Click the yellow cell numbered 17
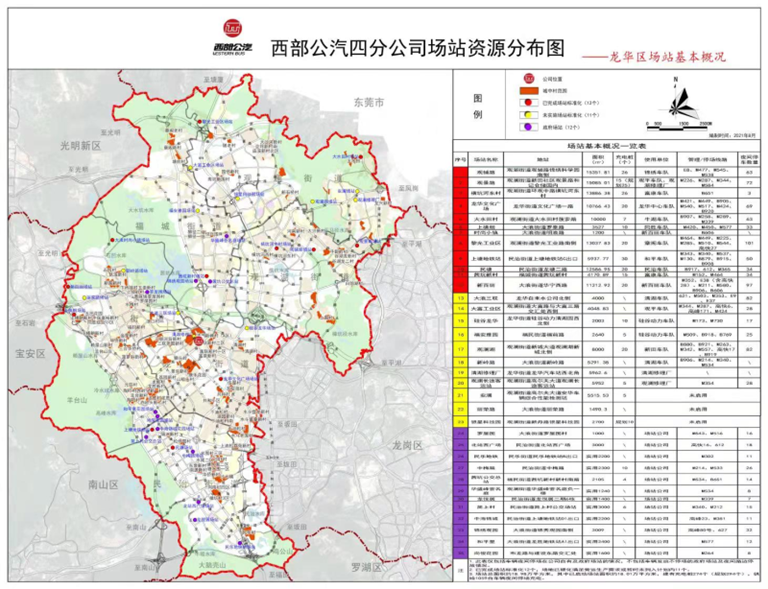The height and width of the screenshot is (589, 768). [460, 349]
